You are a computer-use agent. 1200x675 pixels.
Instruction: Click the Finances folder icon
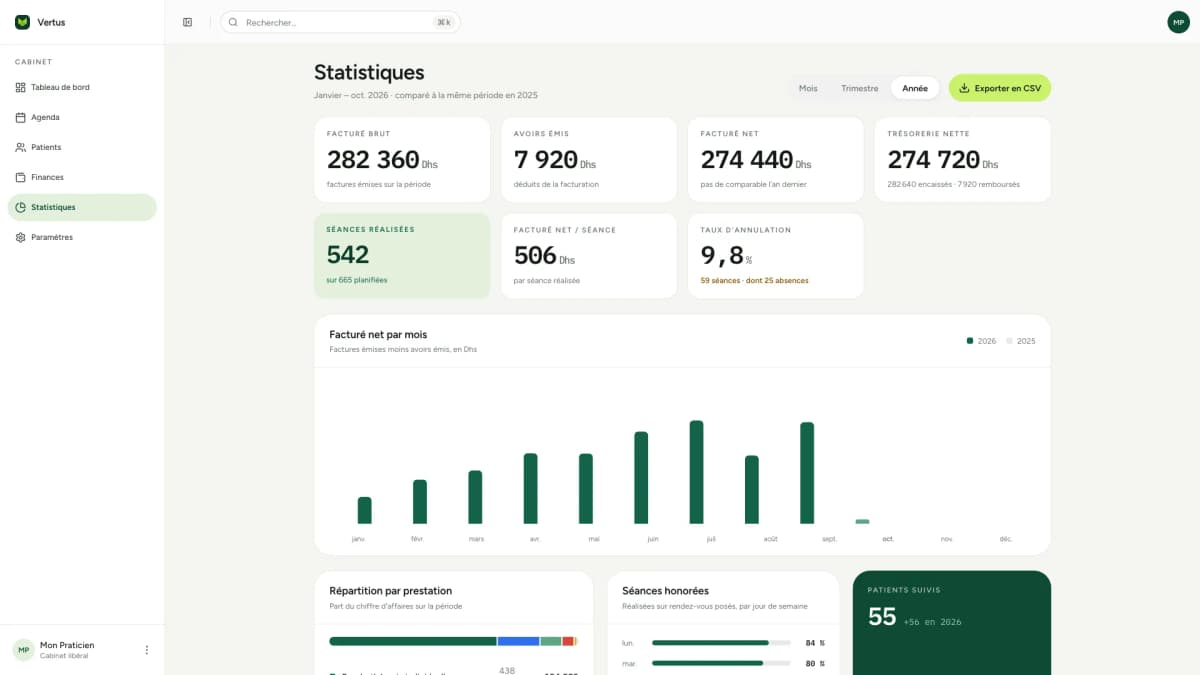pyautogui.click(x=21, y=177)
